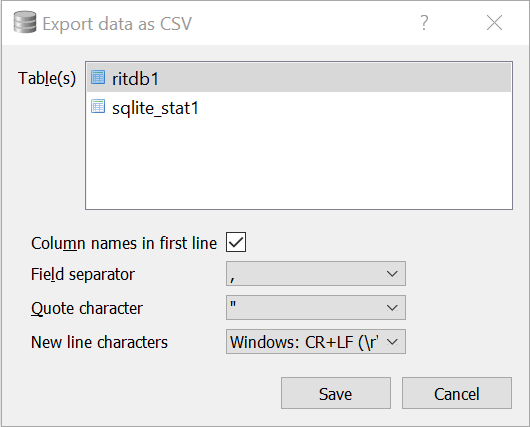Image resolution: width=530 pixels, height=427 pixels.
Task: Click the Save button
Action: point(336,393)
